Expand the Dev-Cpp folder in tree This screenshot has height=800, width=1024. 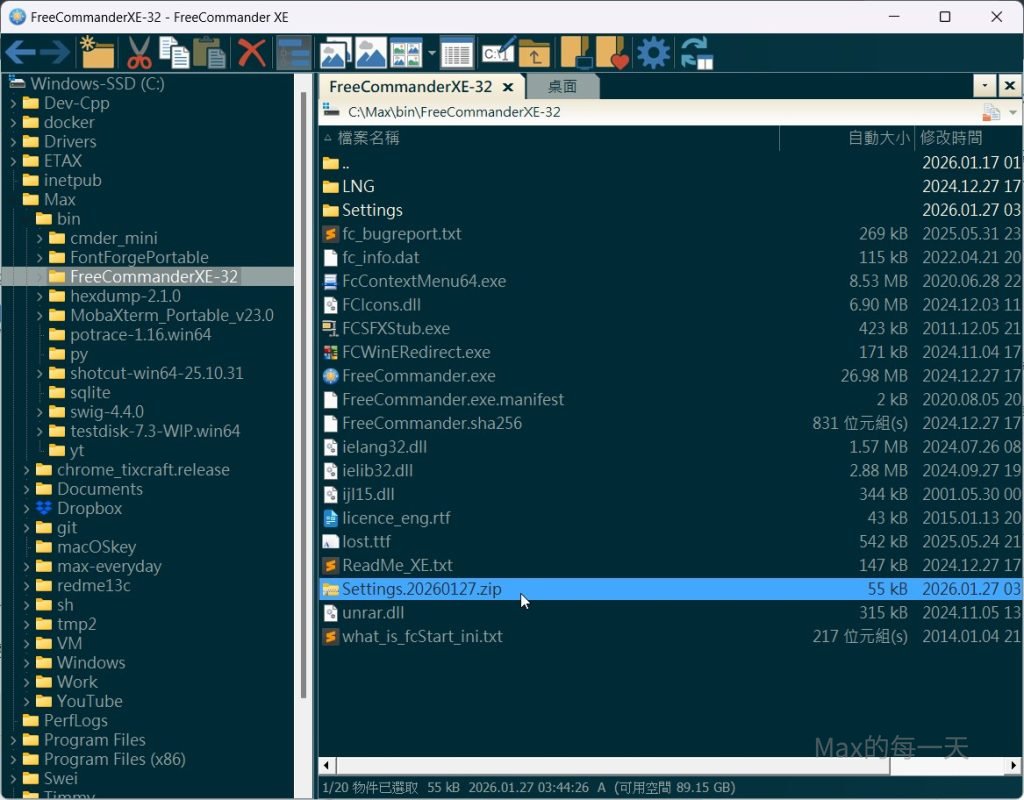(x=13, y=103)
